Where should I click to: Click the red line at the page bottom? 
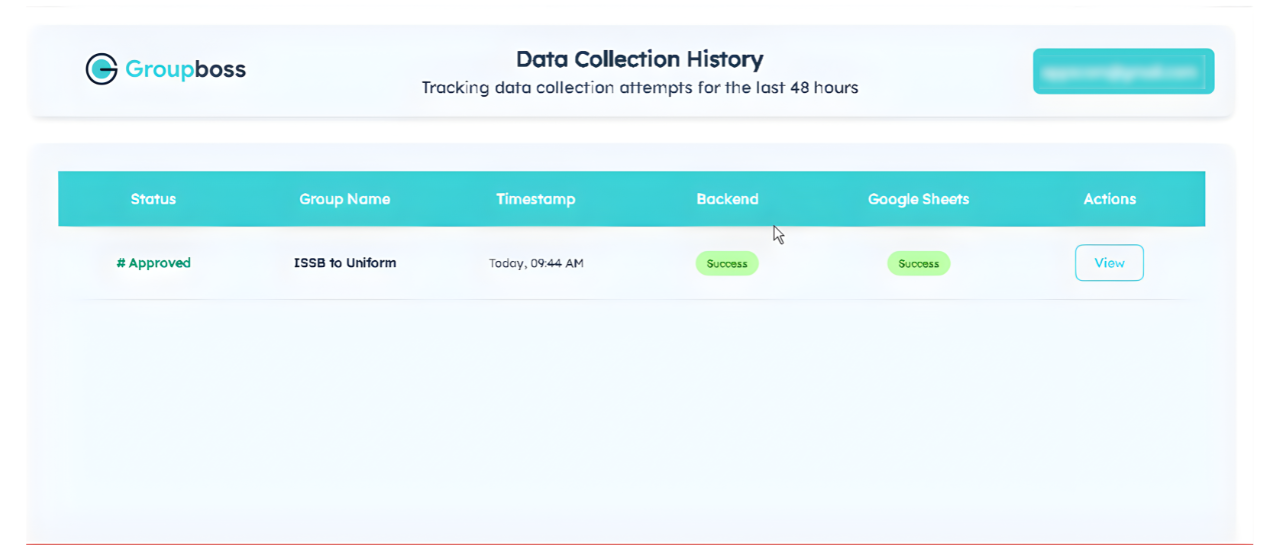point(640,545)
